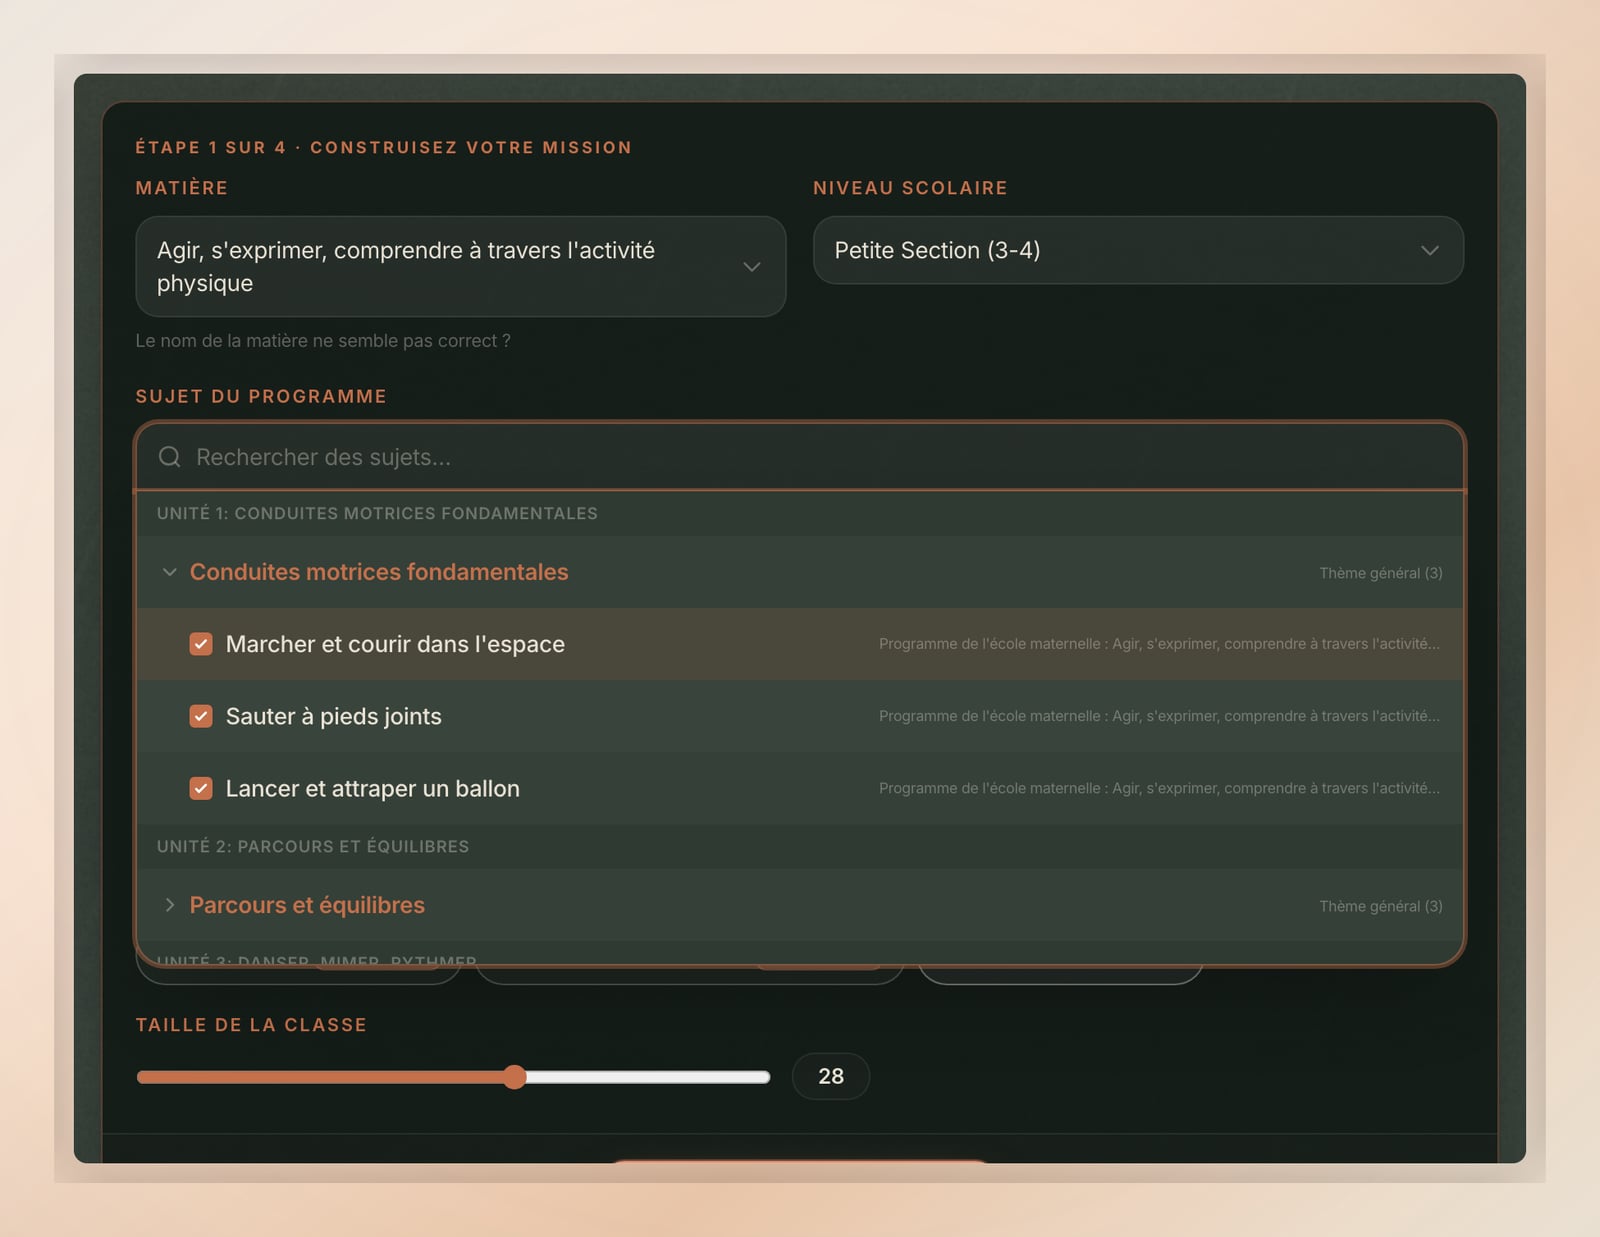The image size is (1600, 1237).
Task: Uncheck Lancer et attraper un ballon
Action: (x=201, y=788)
